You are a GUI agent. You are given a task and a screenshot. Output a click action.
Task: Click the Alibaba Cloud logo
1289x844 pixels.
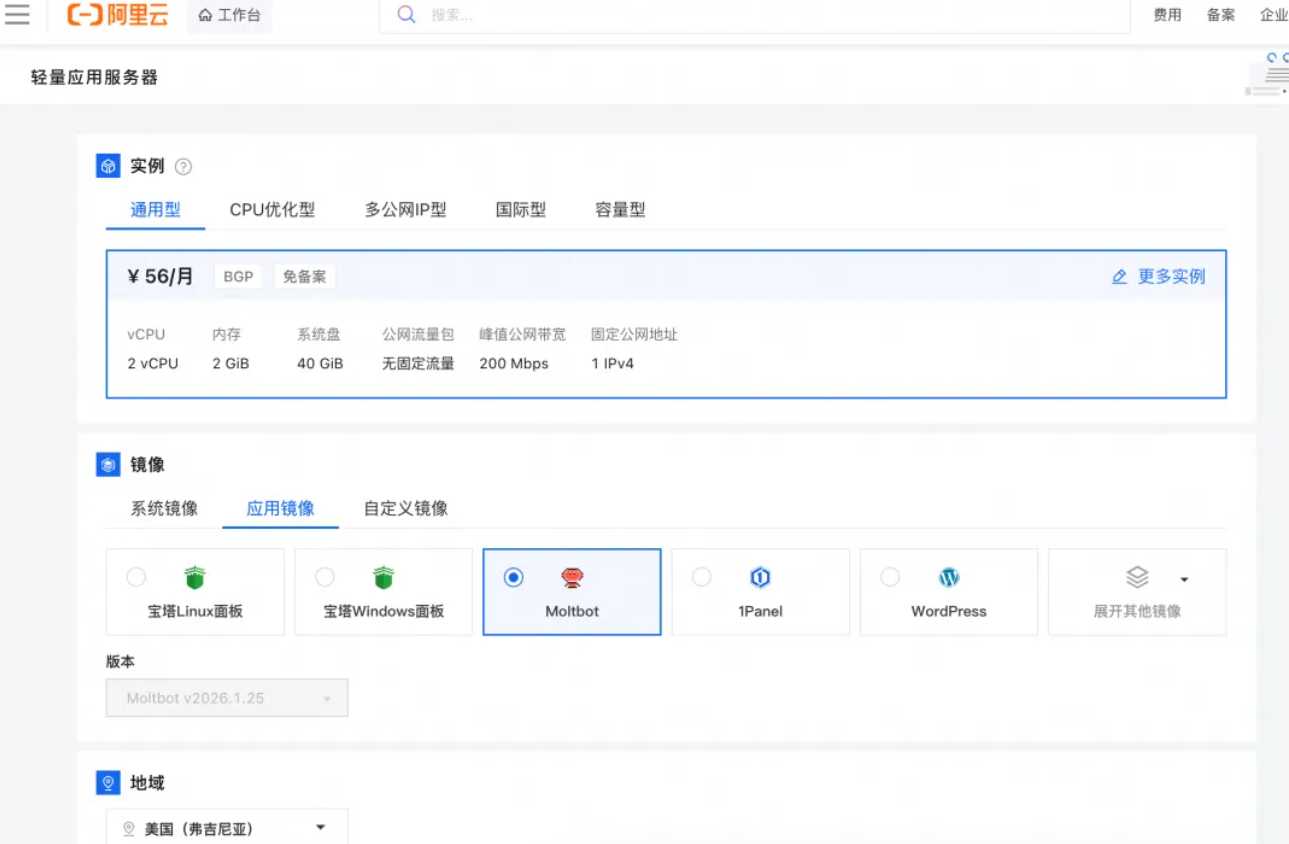(118, 15)
